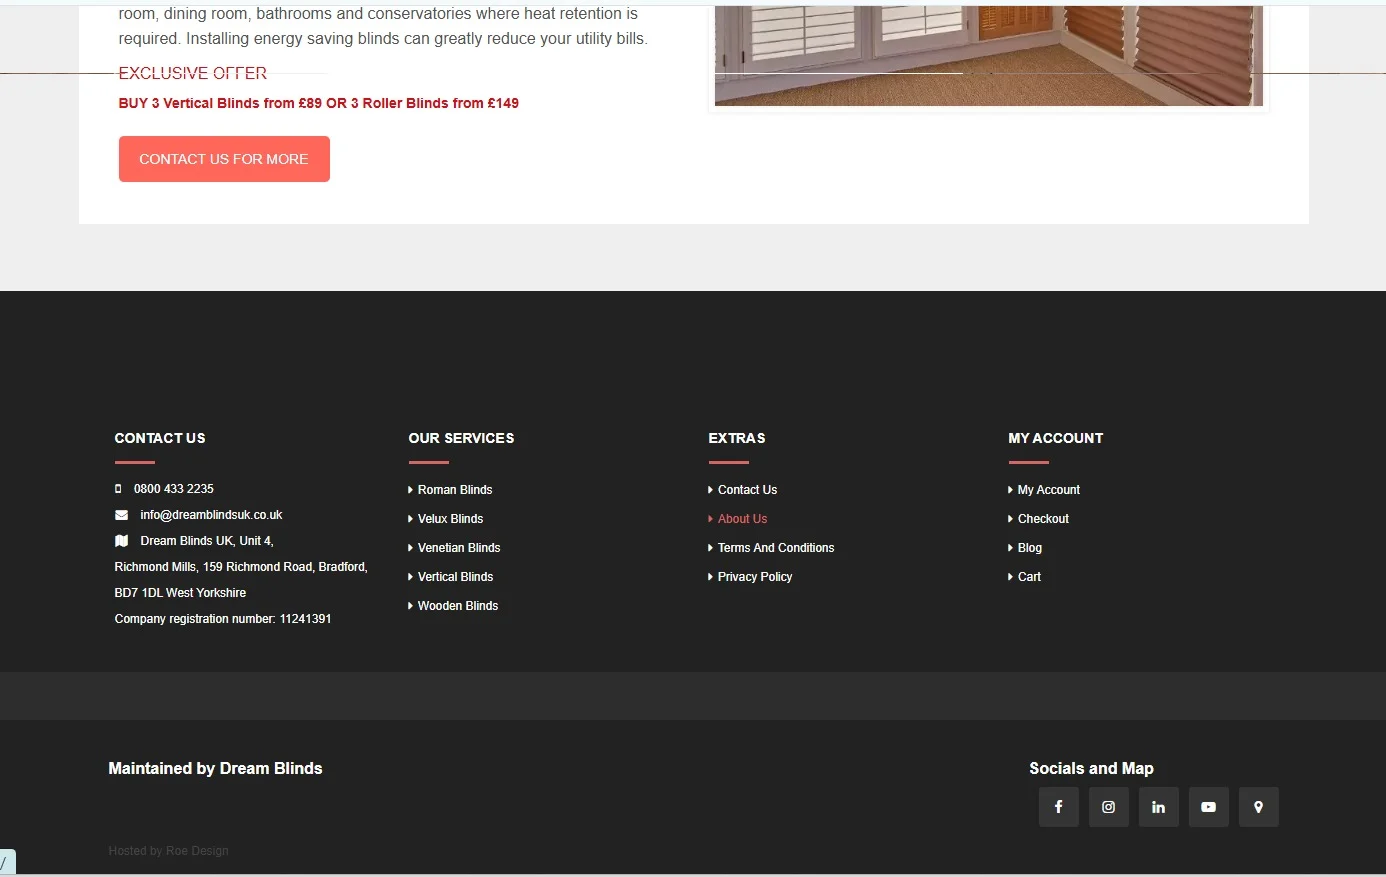1386x877 pixels.
Task: Open the Blog link
Action: [1029, 548]
